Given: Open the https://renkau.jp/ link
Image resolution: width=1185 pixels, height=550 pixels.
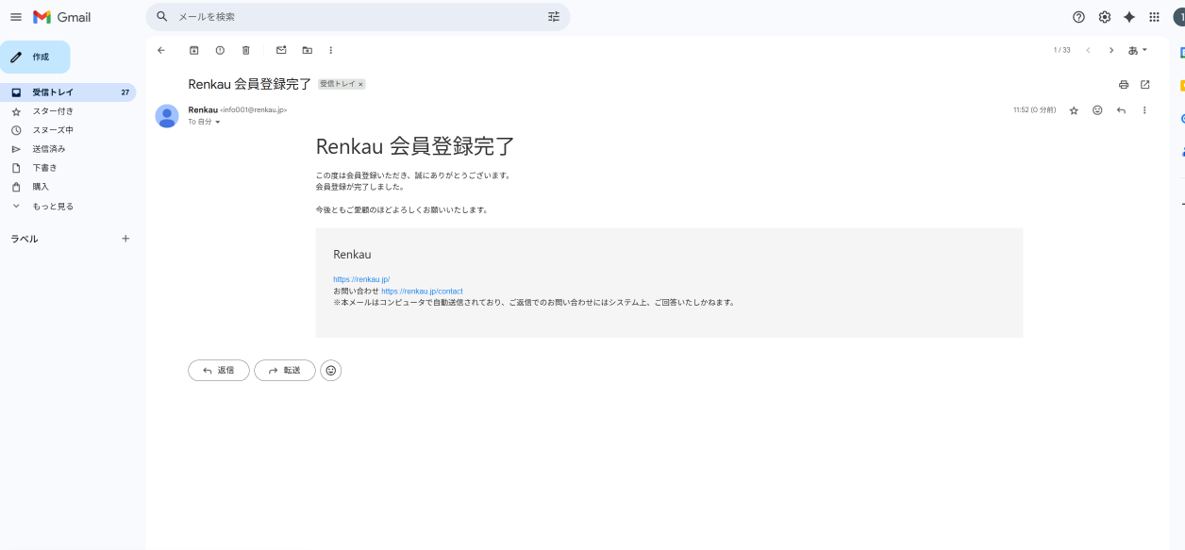Looking at the screenshot, I should [x=361, y=280].
